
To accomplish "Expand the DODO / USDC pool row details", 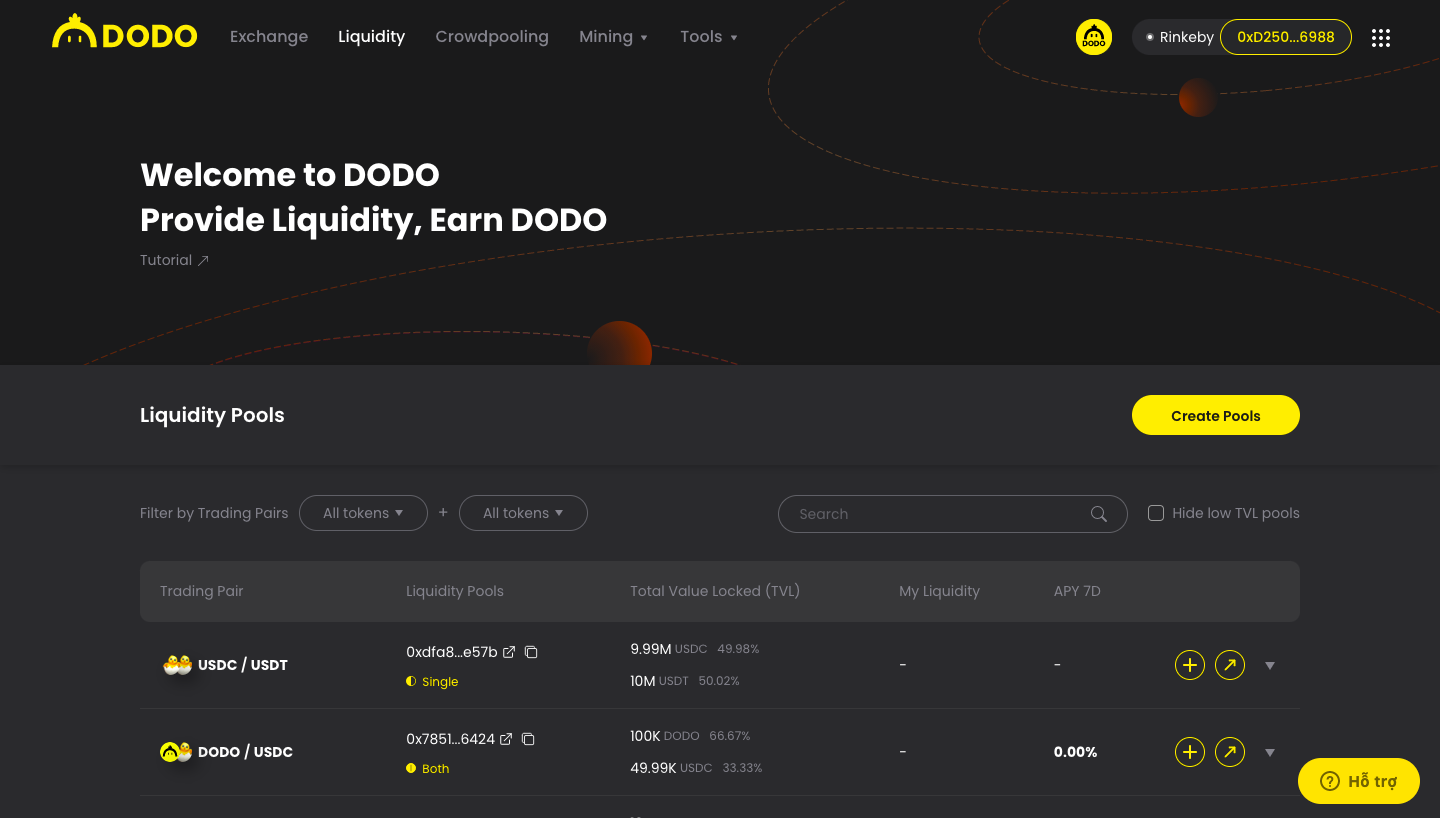I will coord(1270,752).
